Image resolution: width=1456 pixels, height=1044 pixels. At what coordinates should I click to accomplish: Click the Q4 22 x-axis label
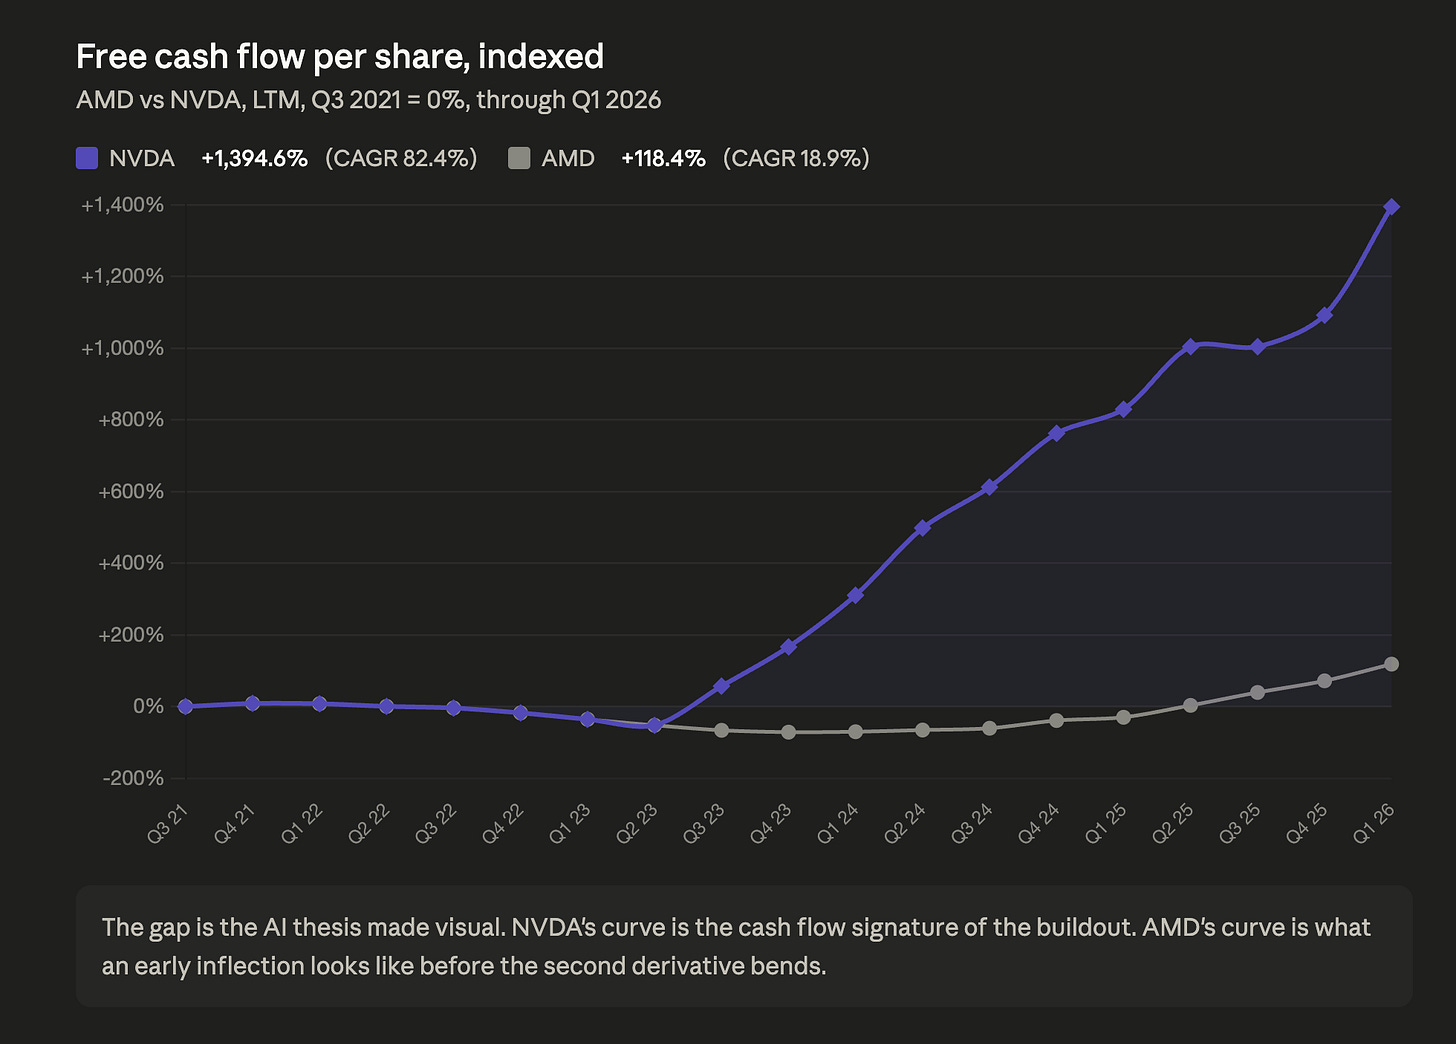click(502, 823)
